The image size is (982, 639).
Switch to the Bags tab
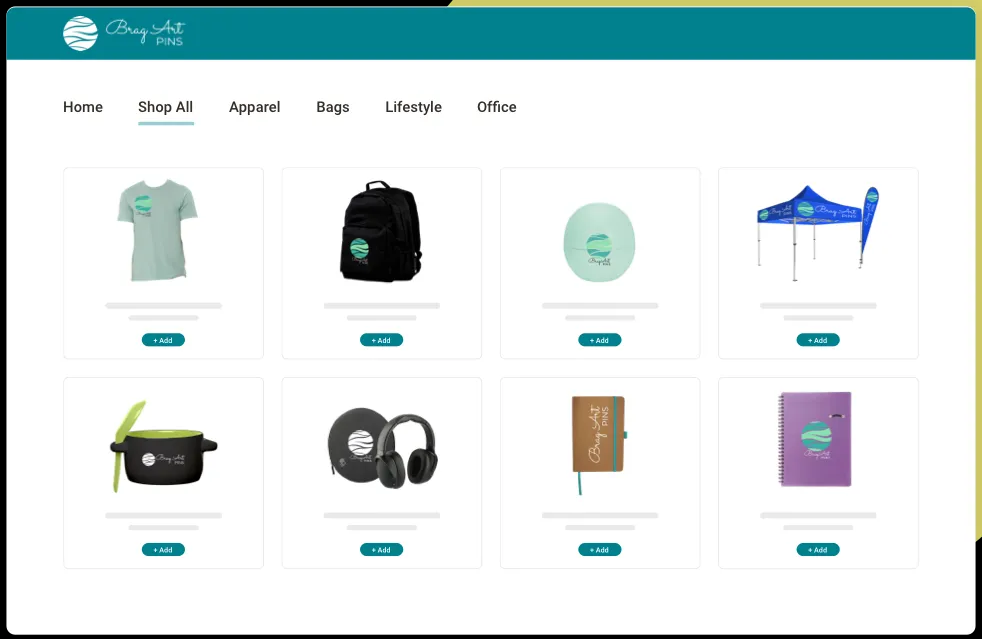[x=333, y=107]
